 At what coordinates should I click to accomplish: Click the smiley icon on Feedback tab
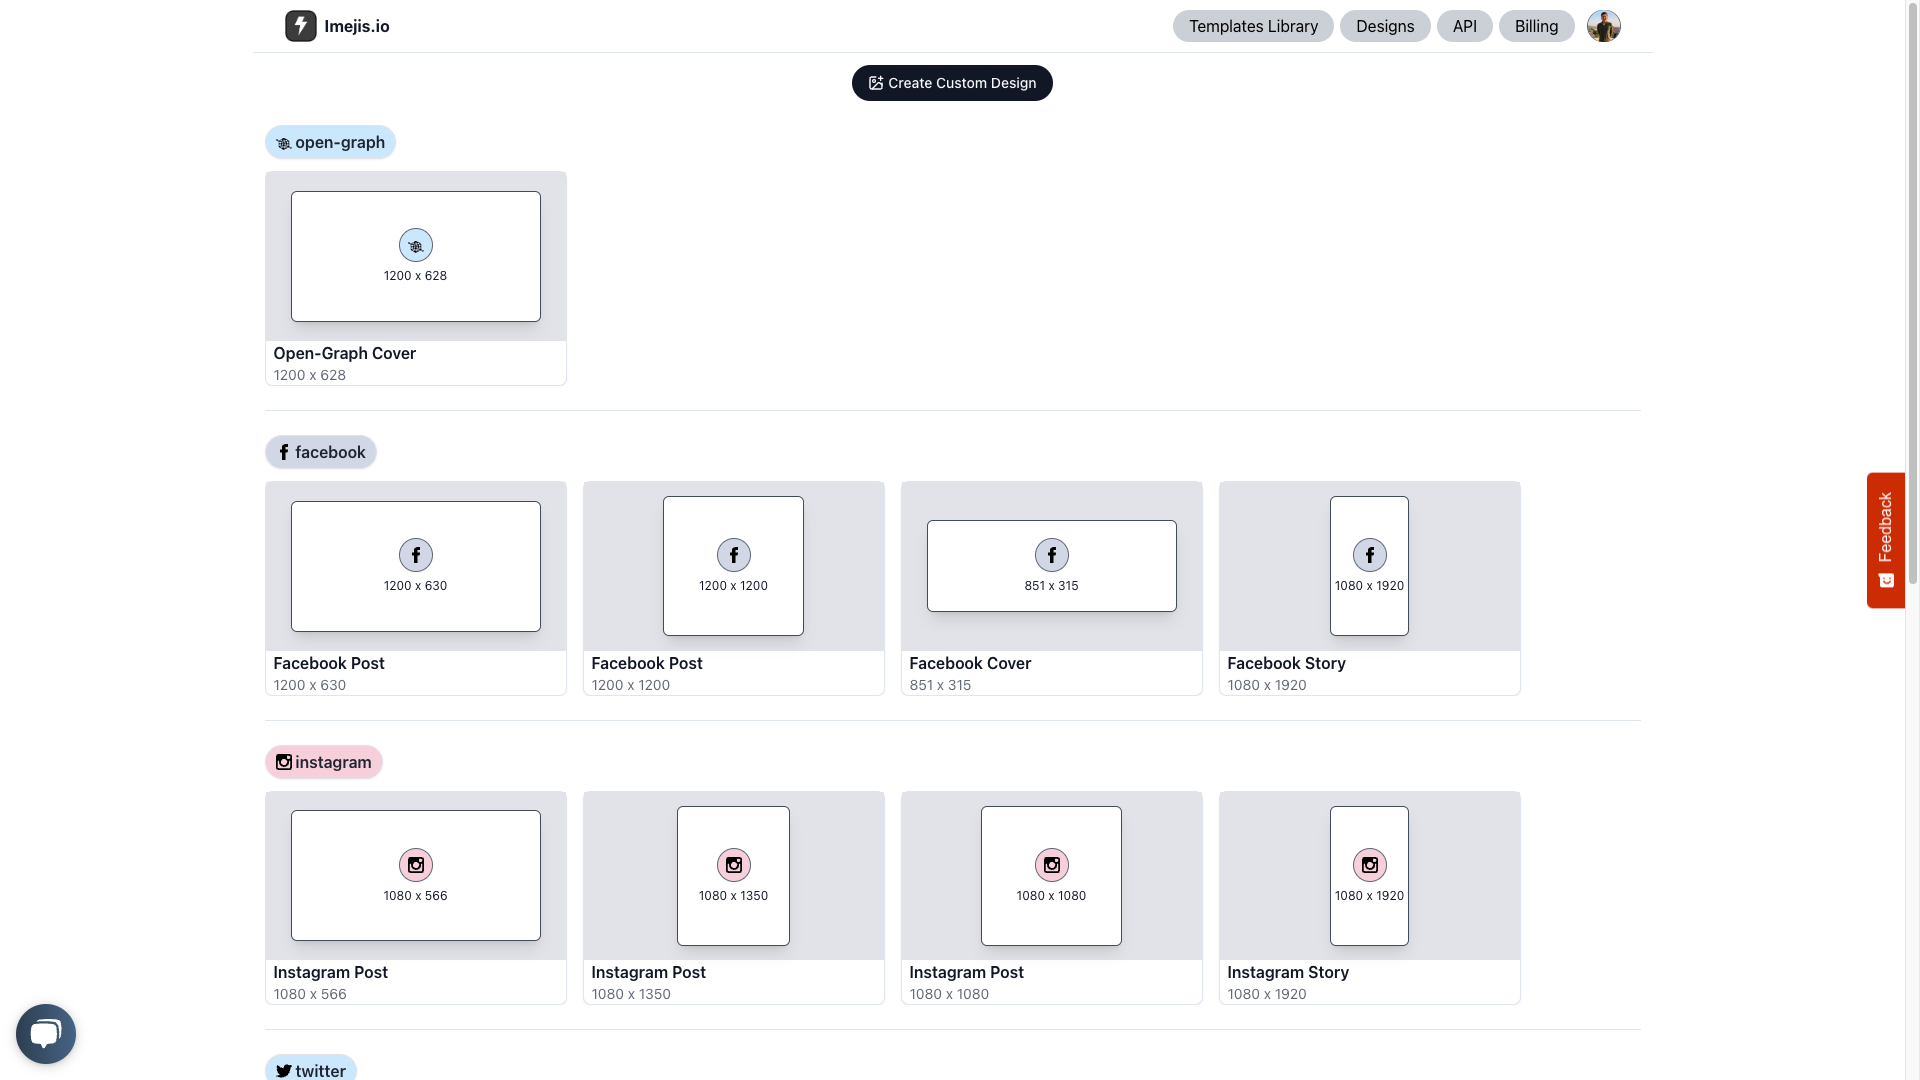point(1886,581)
